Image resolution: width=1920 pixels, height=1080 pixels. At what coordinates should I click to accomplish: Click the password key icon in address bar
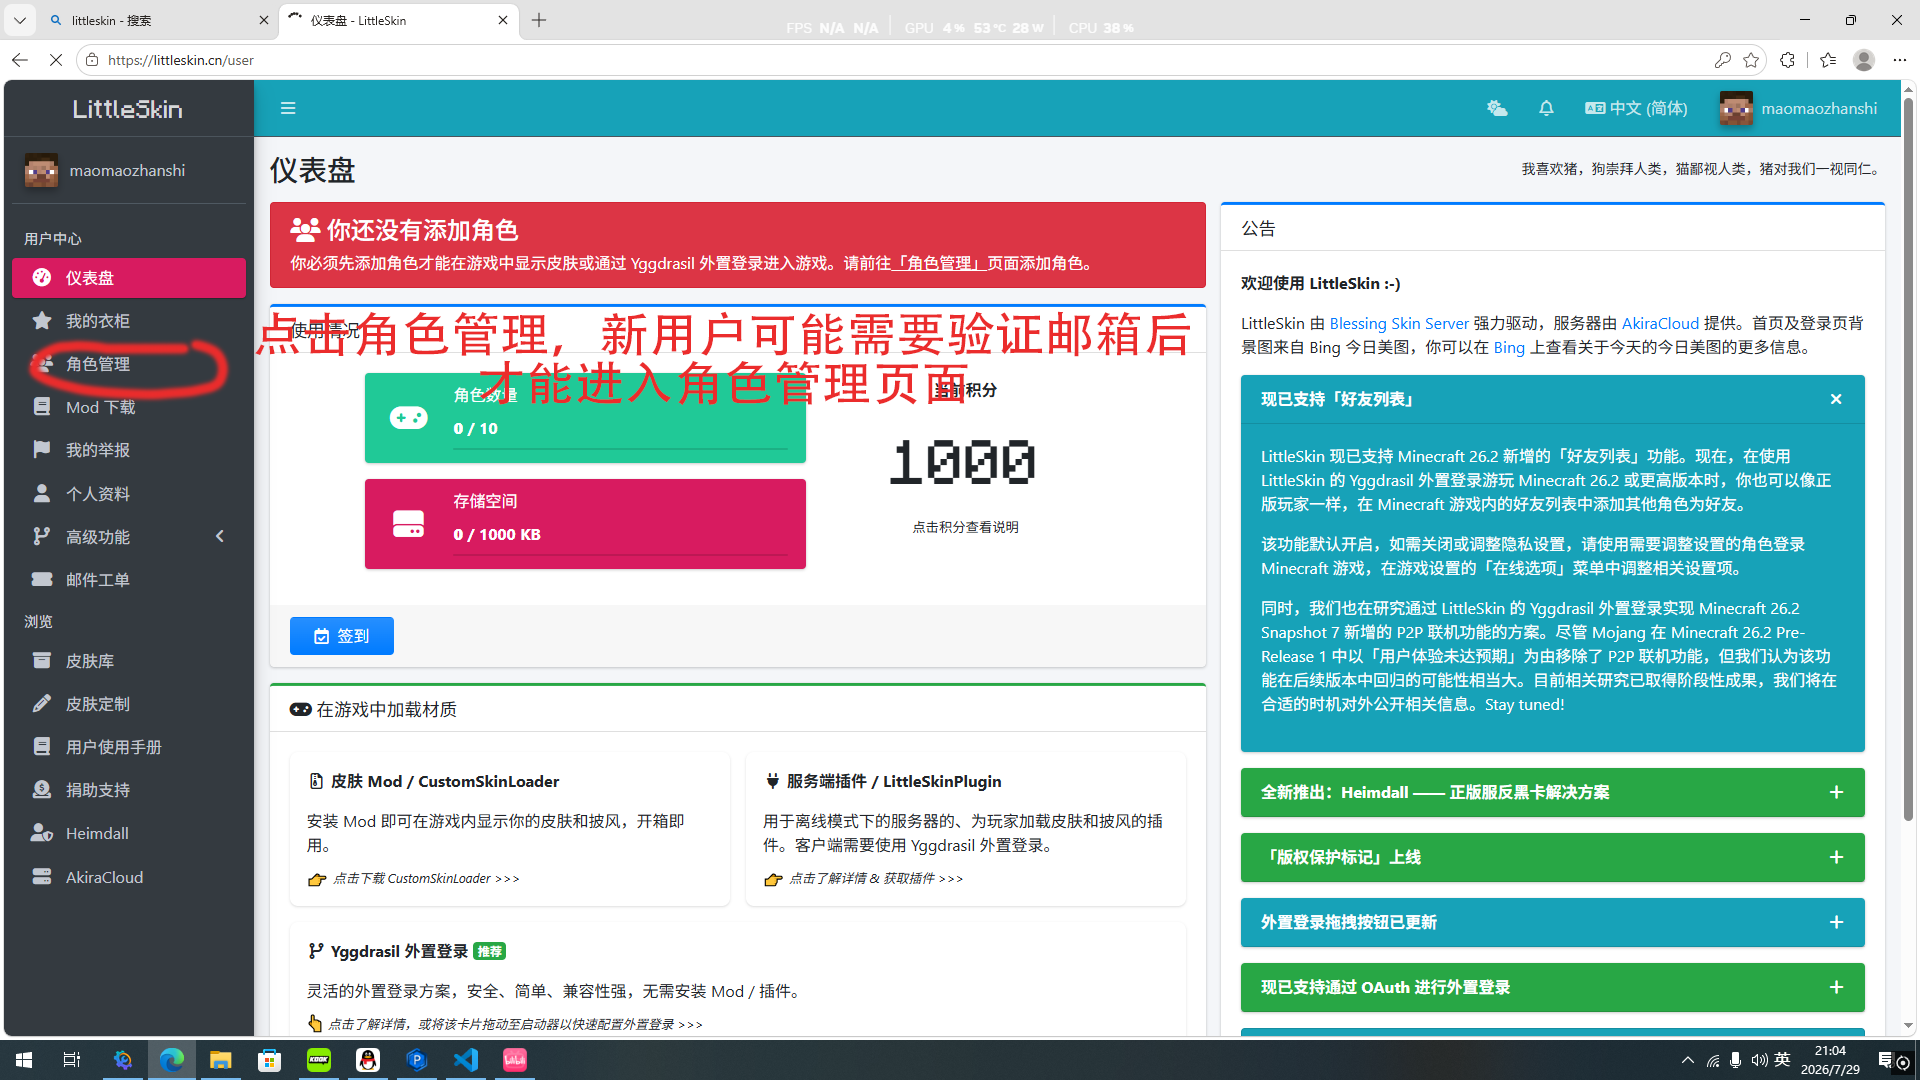coord(1722,60)
